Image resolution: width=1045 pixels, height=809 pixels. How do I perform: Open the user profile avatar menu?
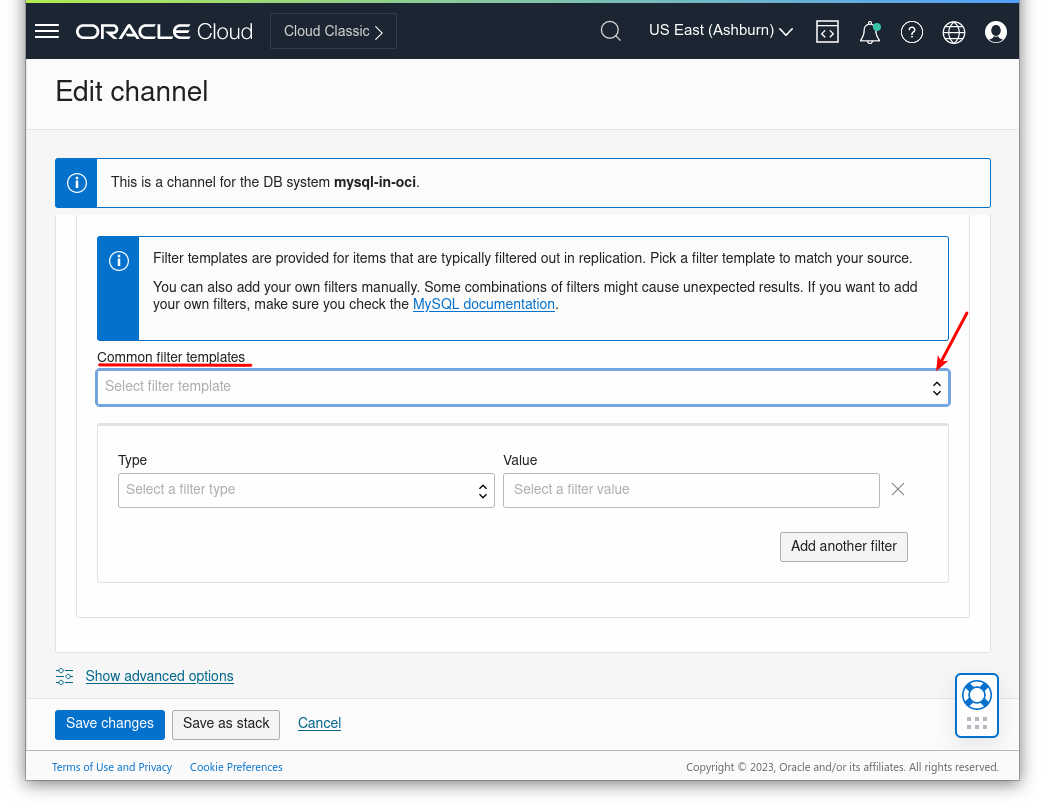coord(996,32)
